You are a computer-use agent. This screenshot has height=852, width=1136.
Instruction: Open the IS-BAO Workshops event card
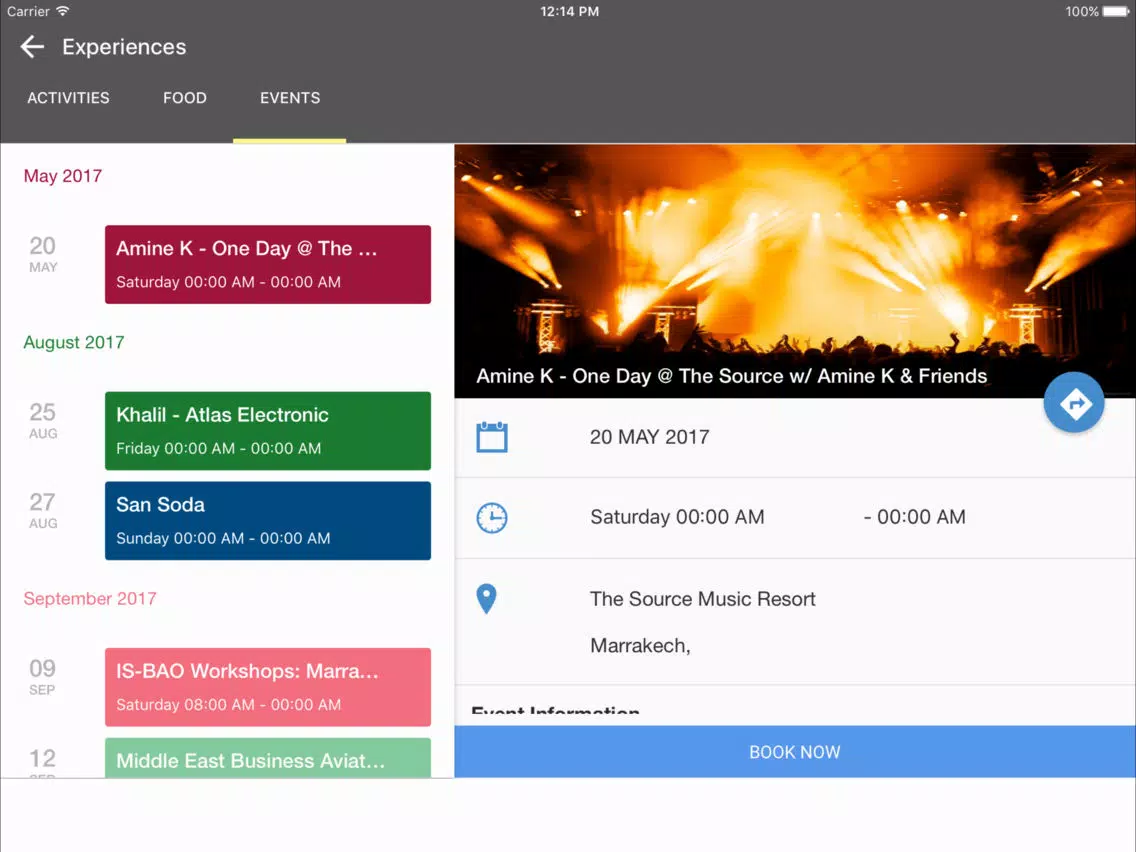pyautogui.click(x=268, y=687)
